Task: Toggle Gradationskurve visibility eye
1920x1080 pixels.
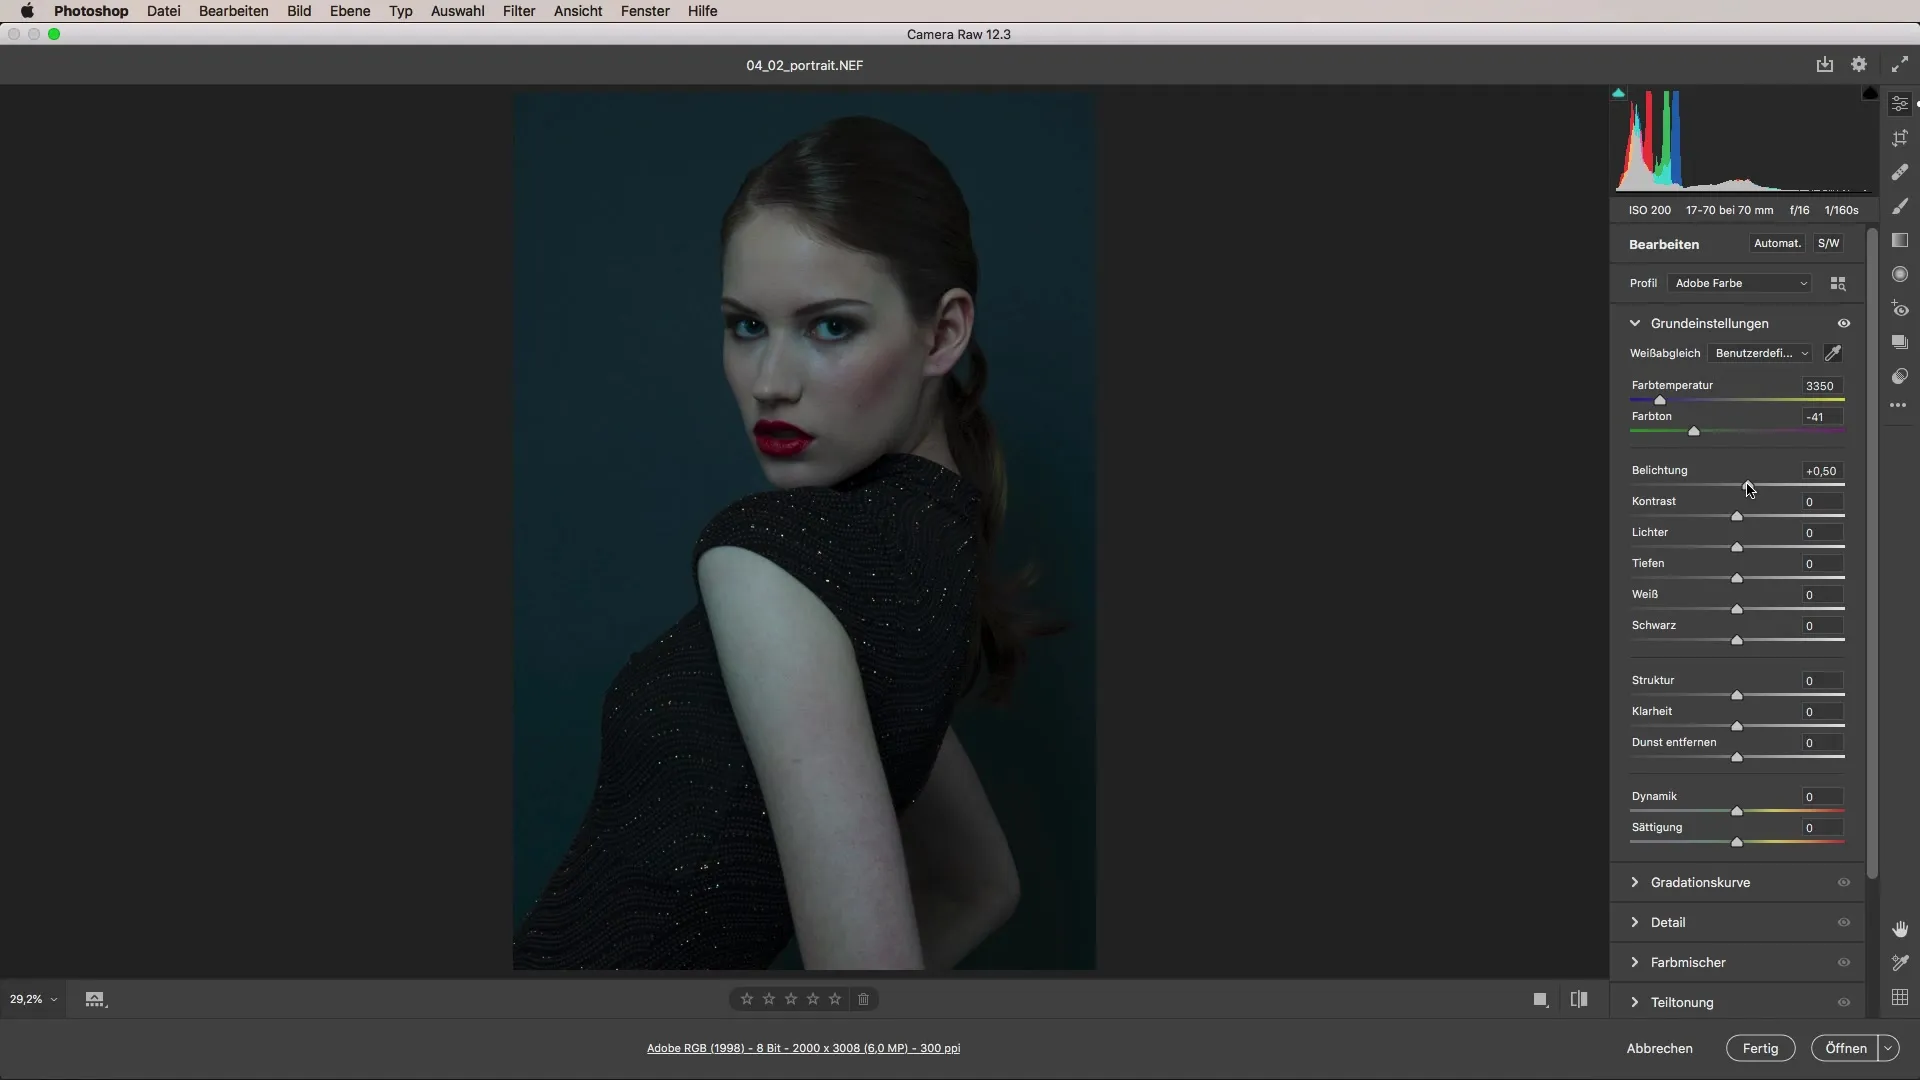Action: point(1844,882)
